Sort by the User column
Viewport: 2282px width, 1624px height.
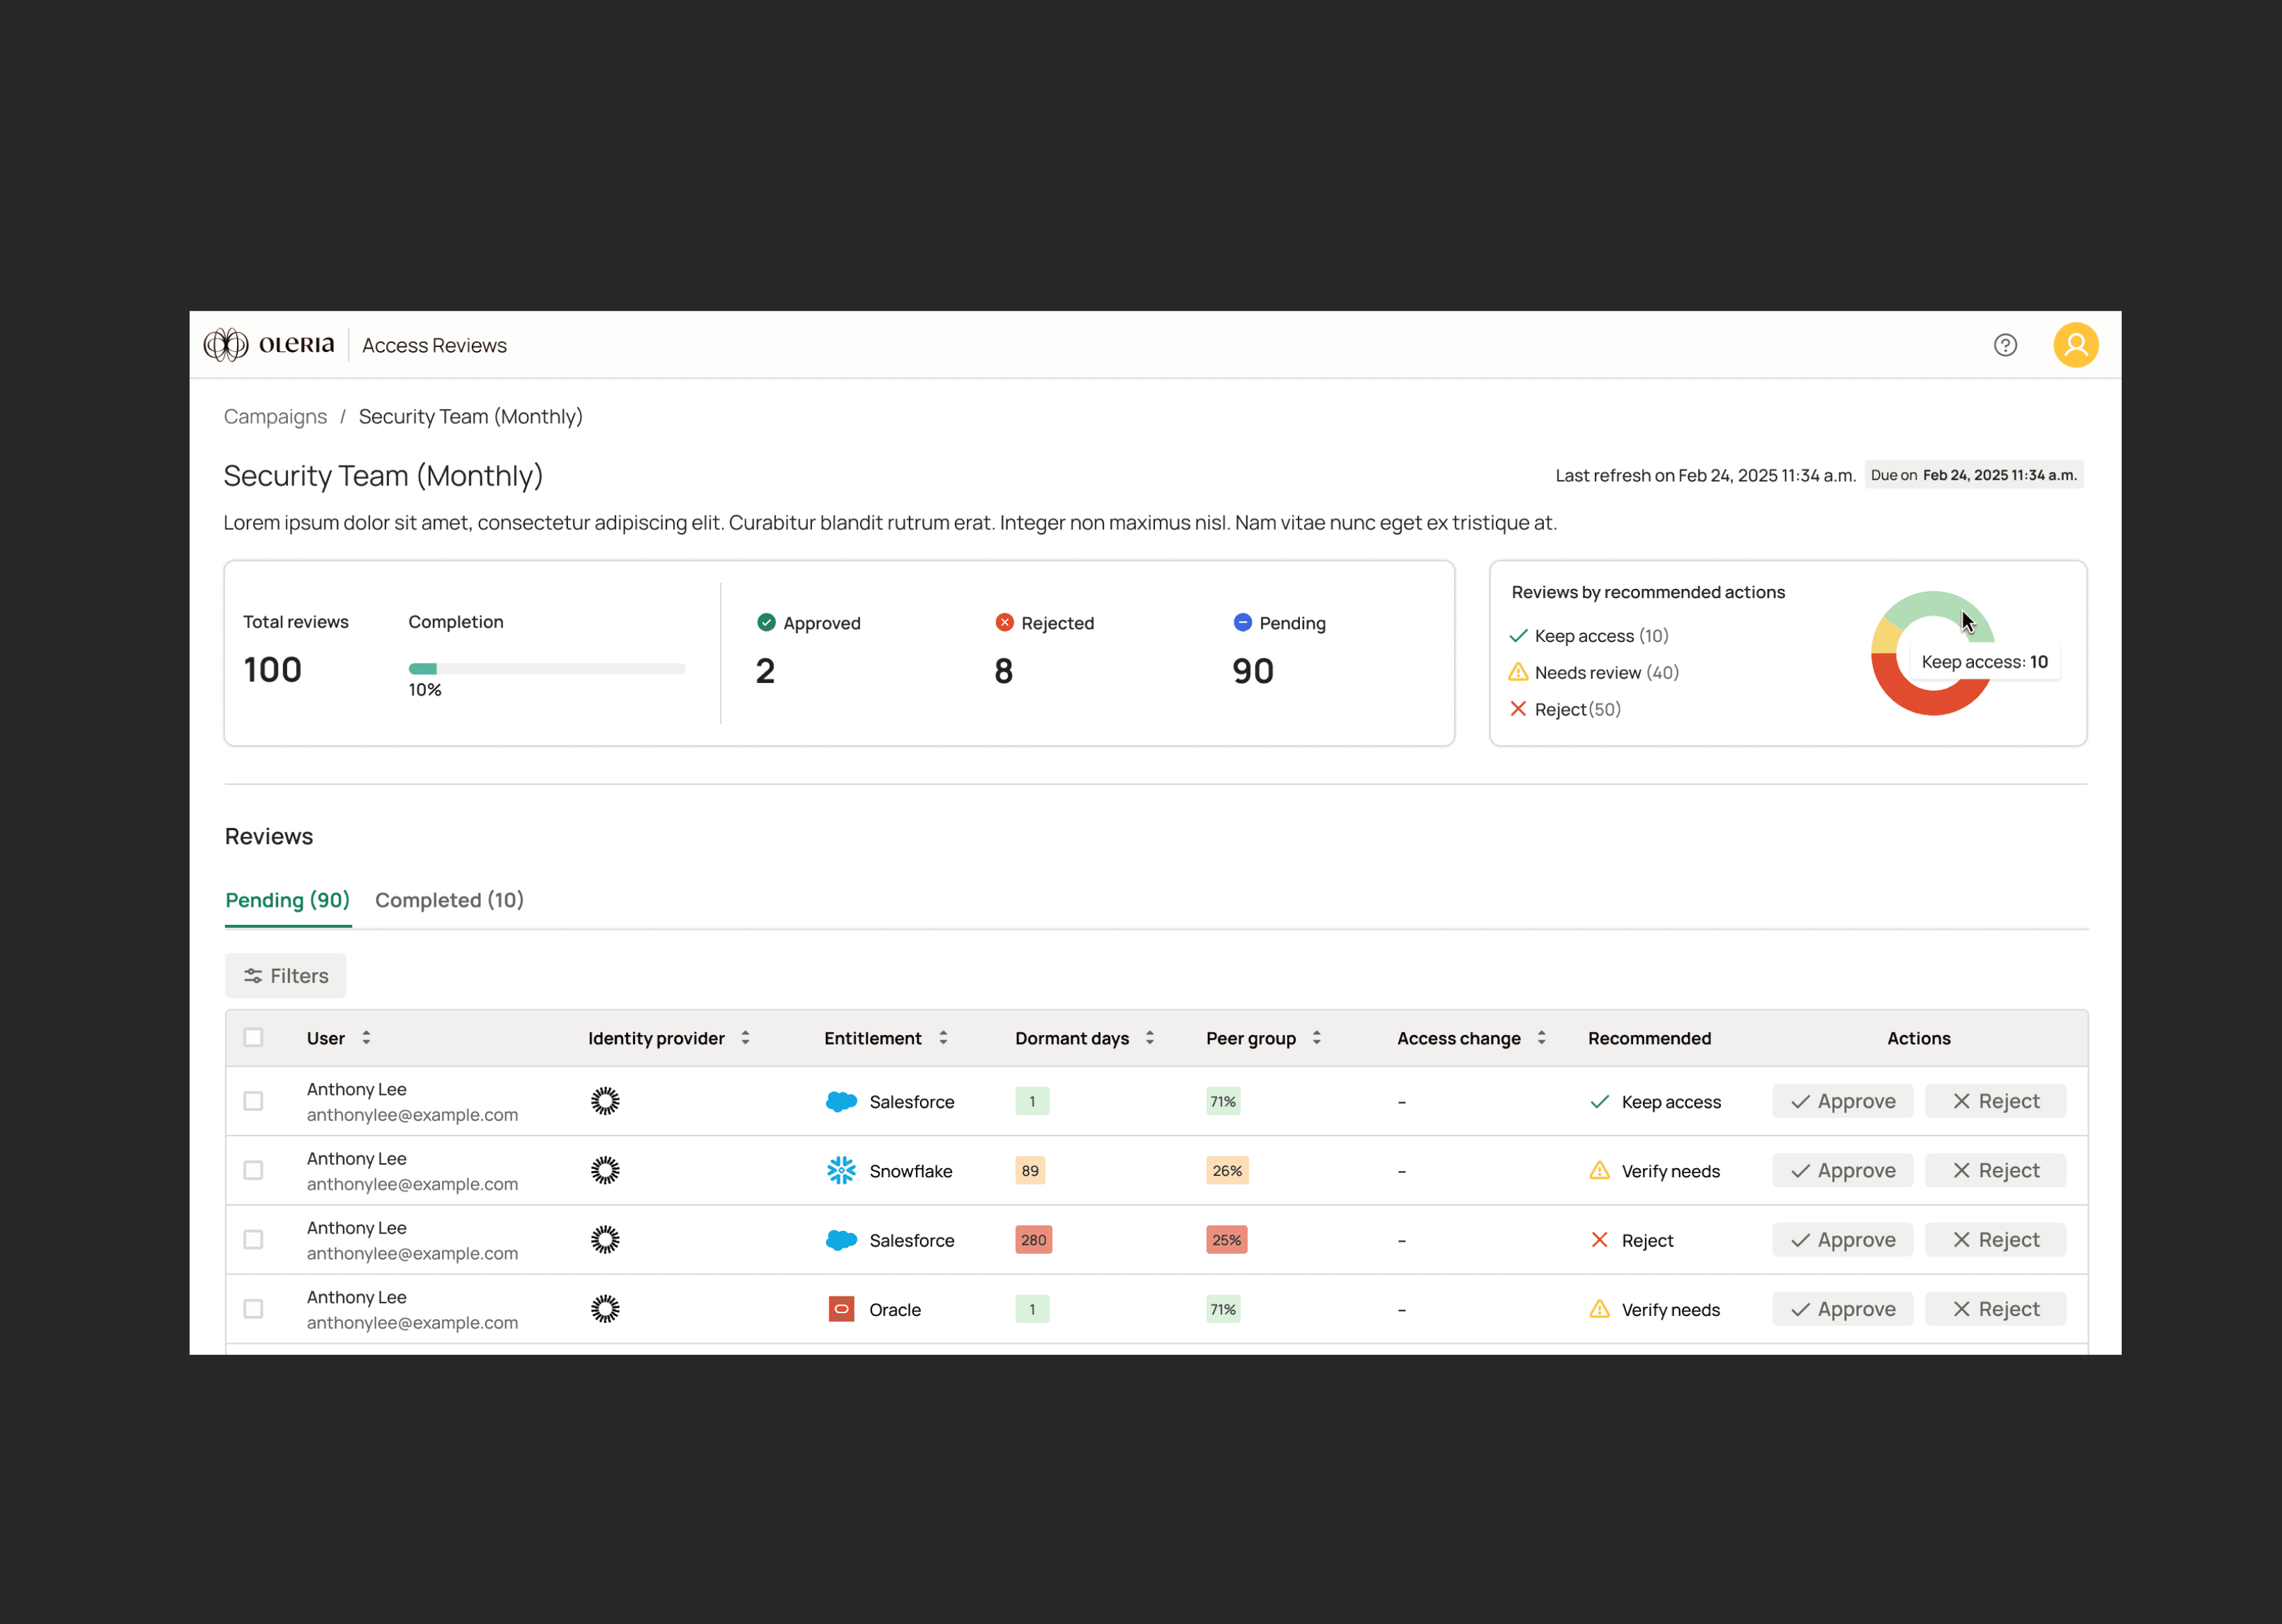click(366, 1038)
